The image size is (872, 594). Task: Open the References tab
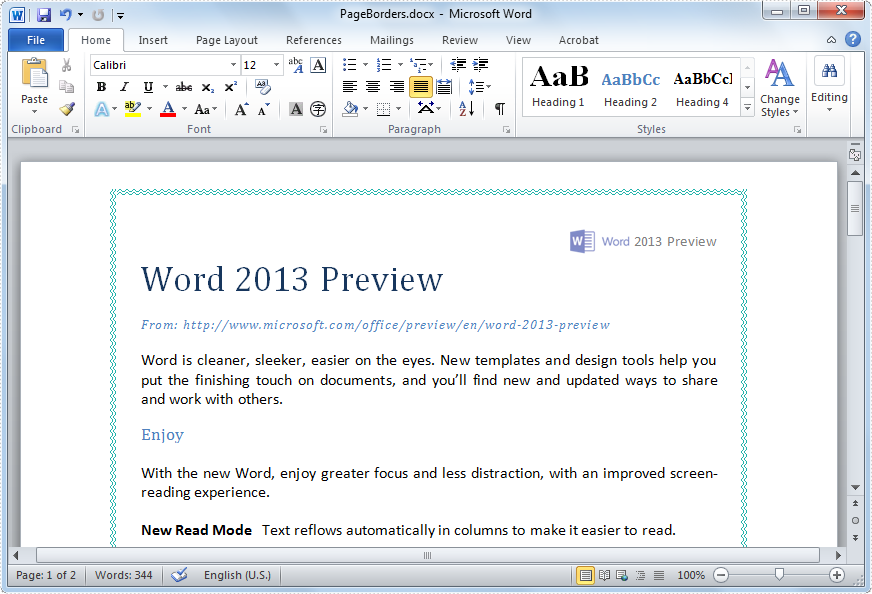click(314, 40)
